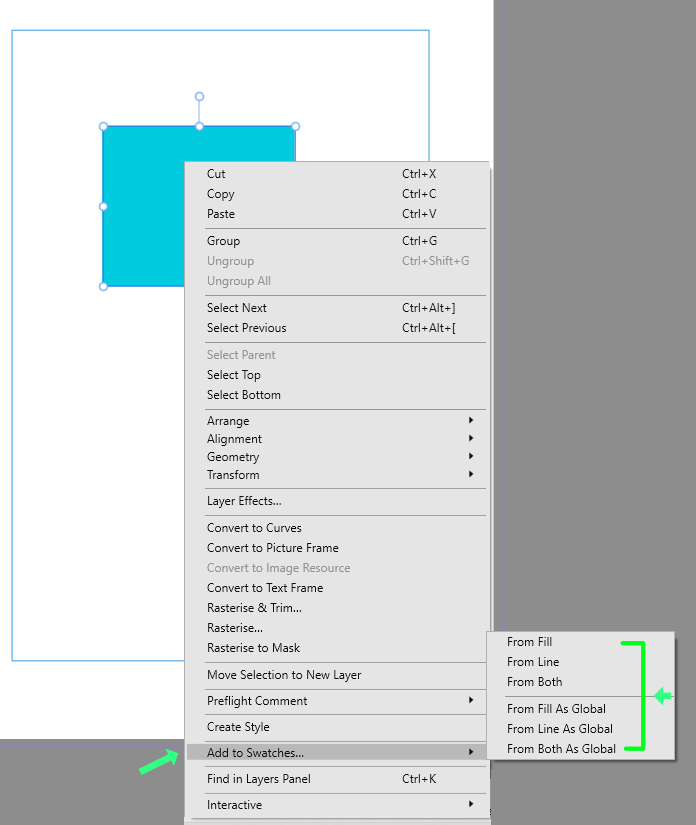This screenshot has width=696, height=825.
Task: Open the Geometry submenu
Action: [x=337, y=456]
